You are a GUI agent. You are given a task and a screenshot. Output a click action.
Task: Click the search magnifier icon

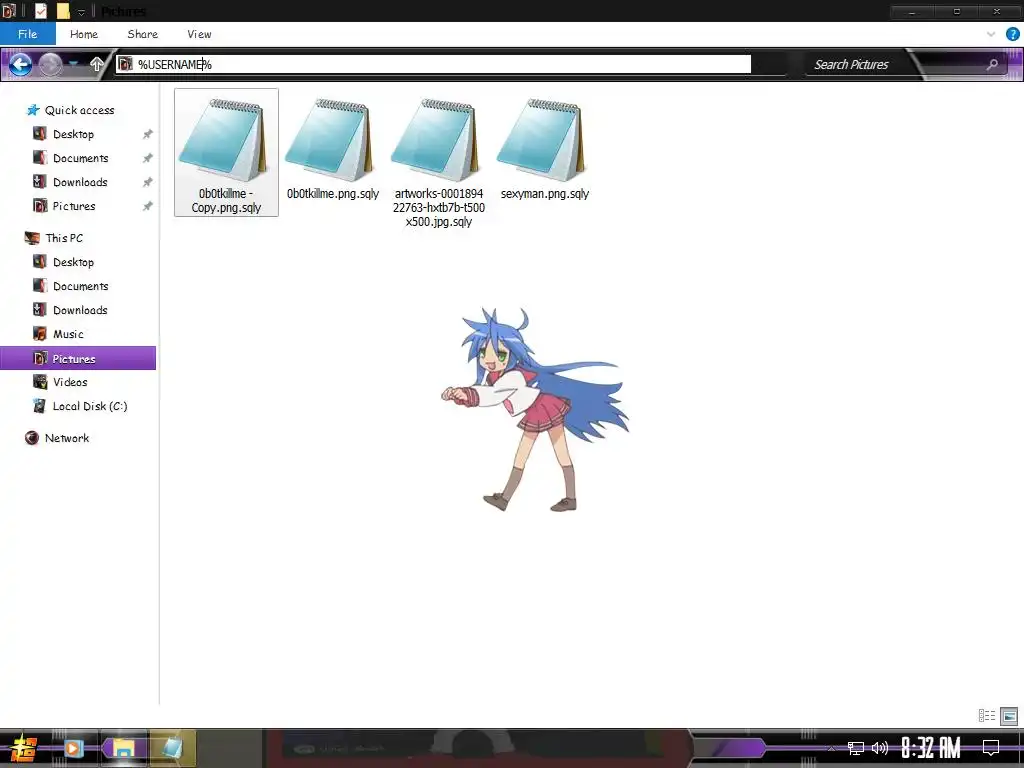coord(993,64)
